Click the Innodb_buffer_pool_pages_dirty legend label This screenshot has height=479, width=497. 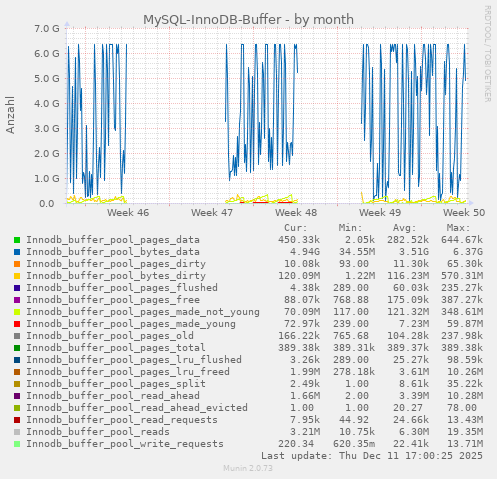click(116, 264)
